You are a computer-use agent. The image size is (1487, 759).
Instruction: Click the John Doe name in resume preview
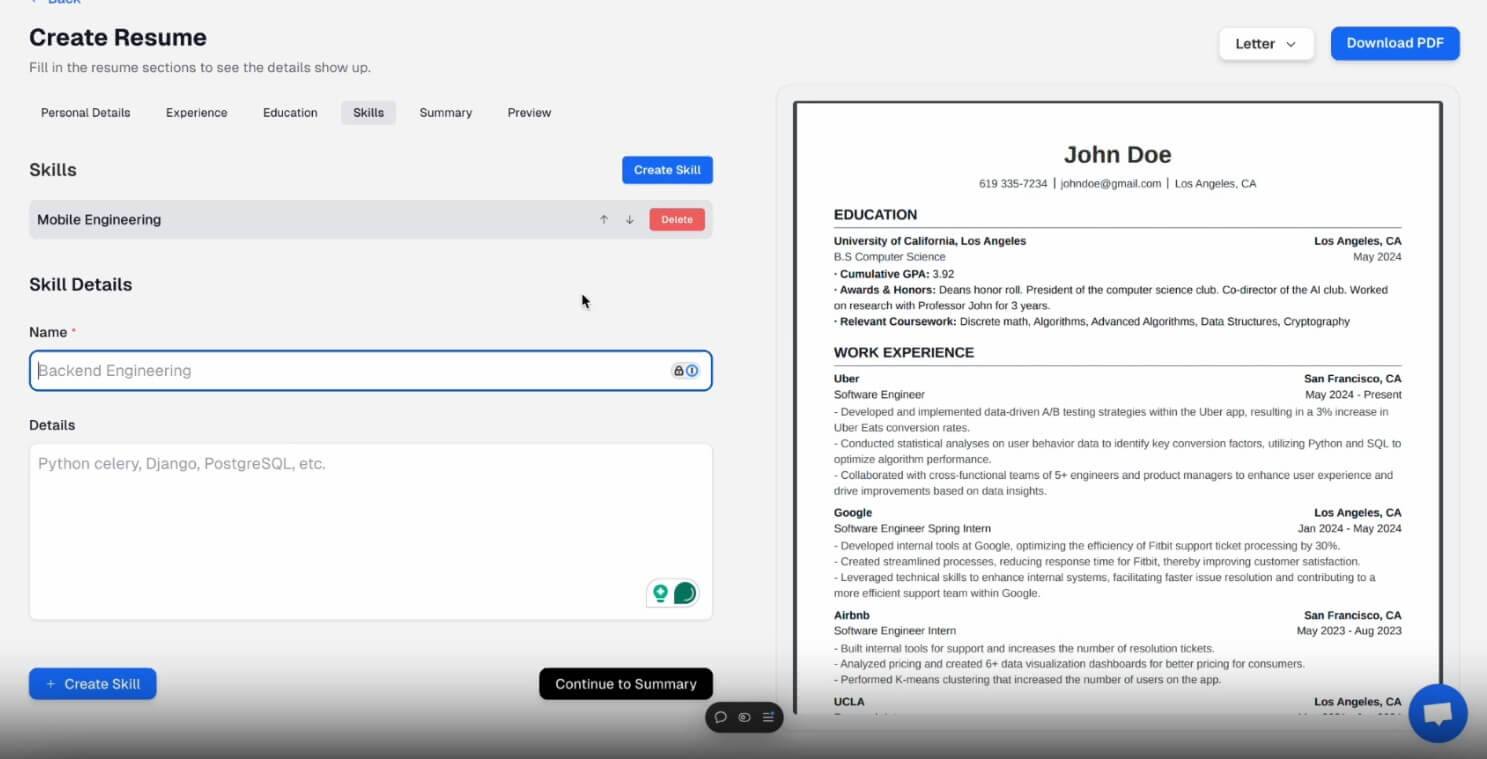1117,155
